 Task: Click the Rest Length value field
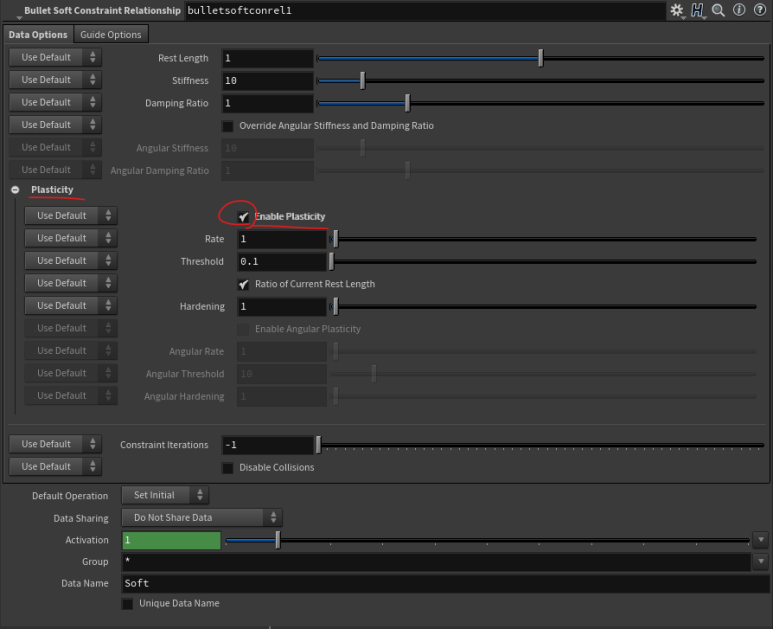[268, 58]
